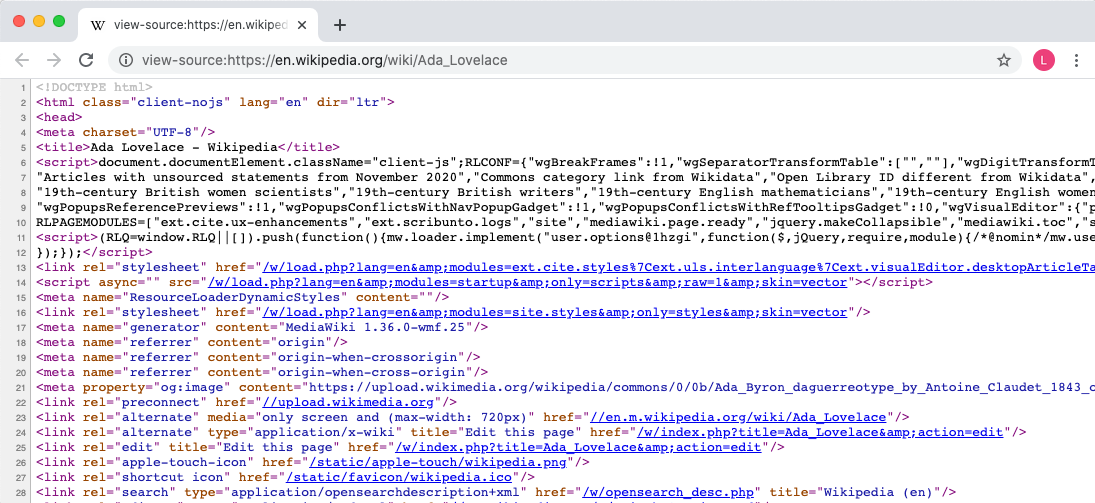Close the view-source Wikipedia tab
The width and height of the screenshot is (1095, 503).
click(x=302, y=25)
